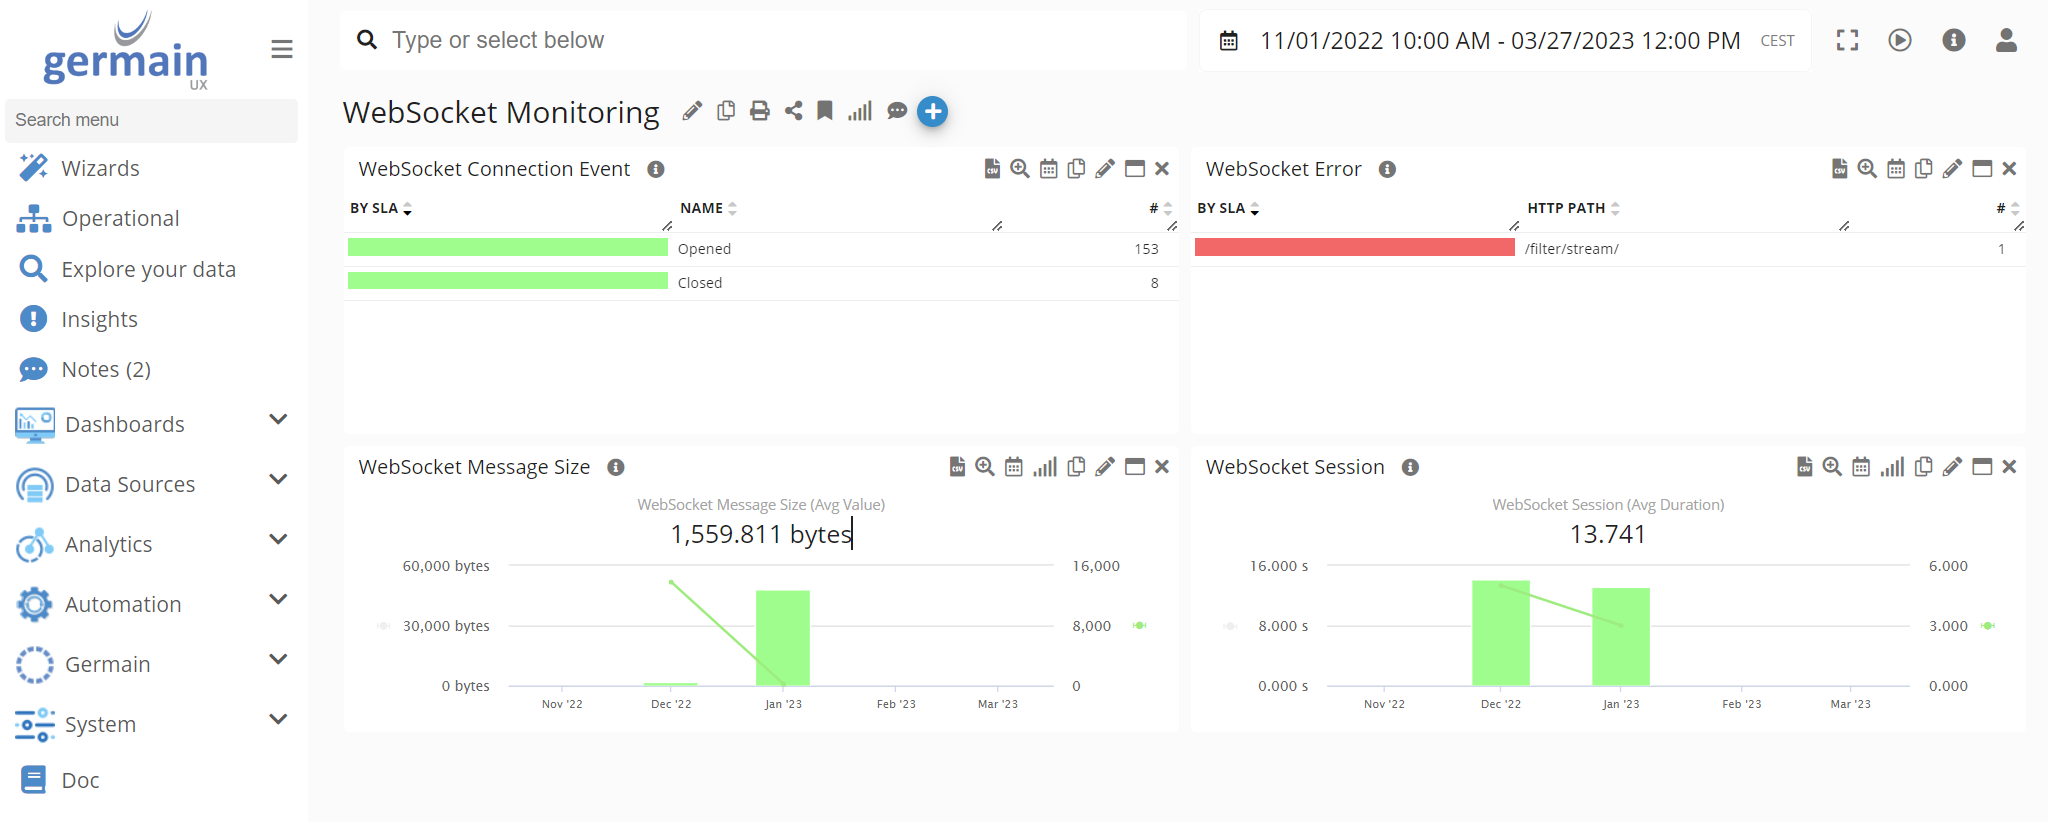
Task: Enter fullscreen mode
Action: coord(1847,40)
